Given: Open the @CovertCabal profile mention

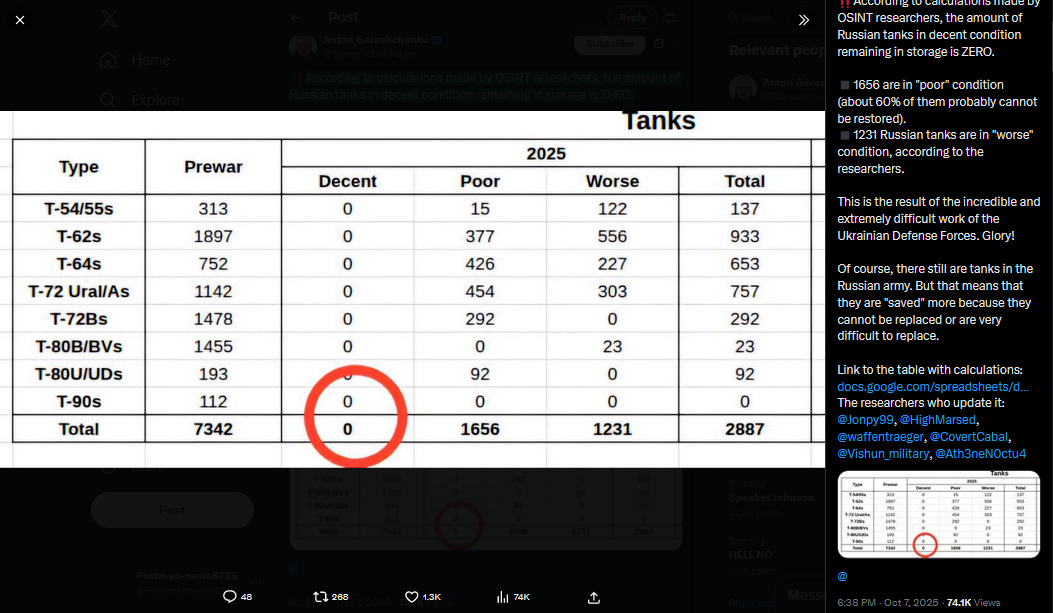Looking at the screenshot, I should (x=968, y=436).
